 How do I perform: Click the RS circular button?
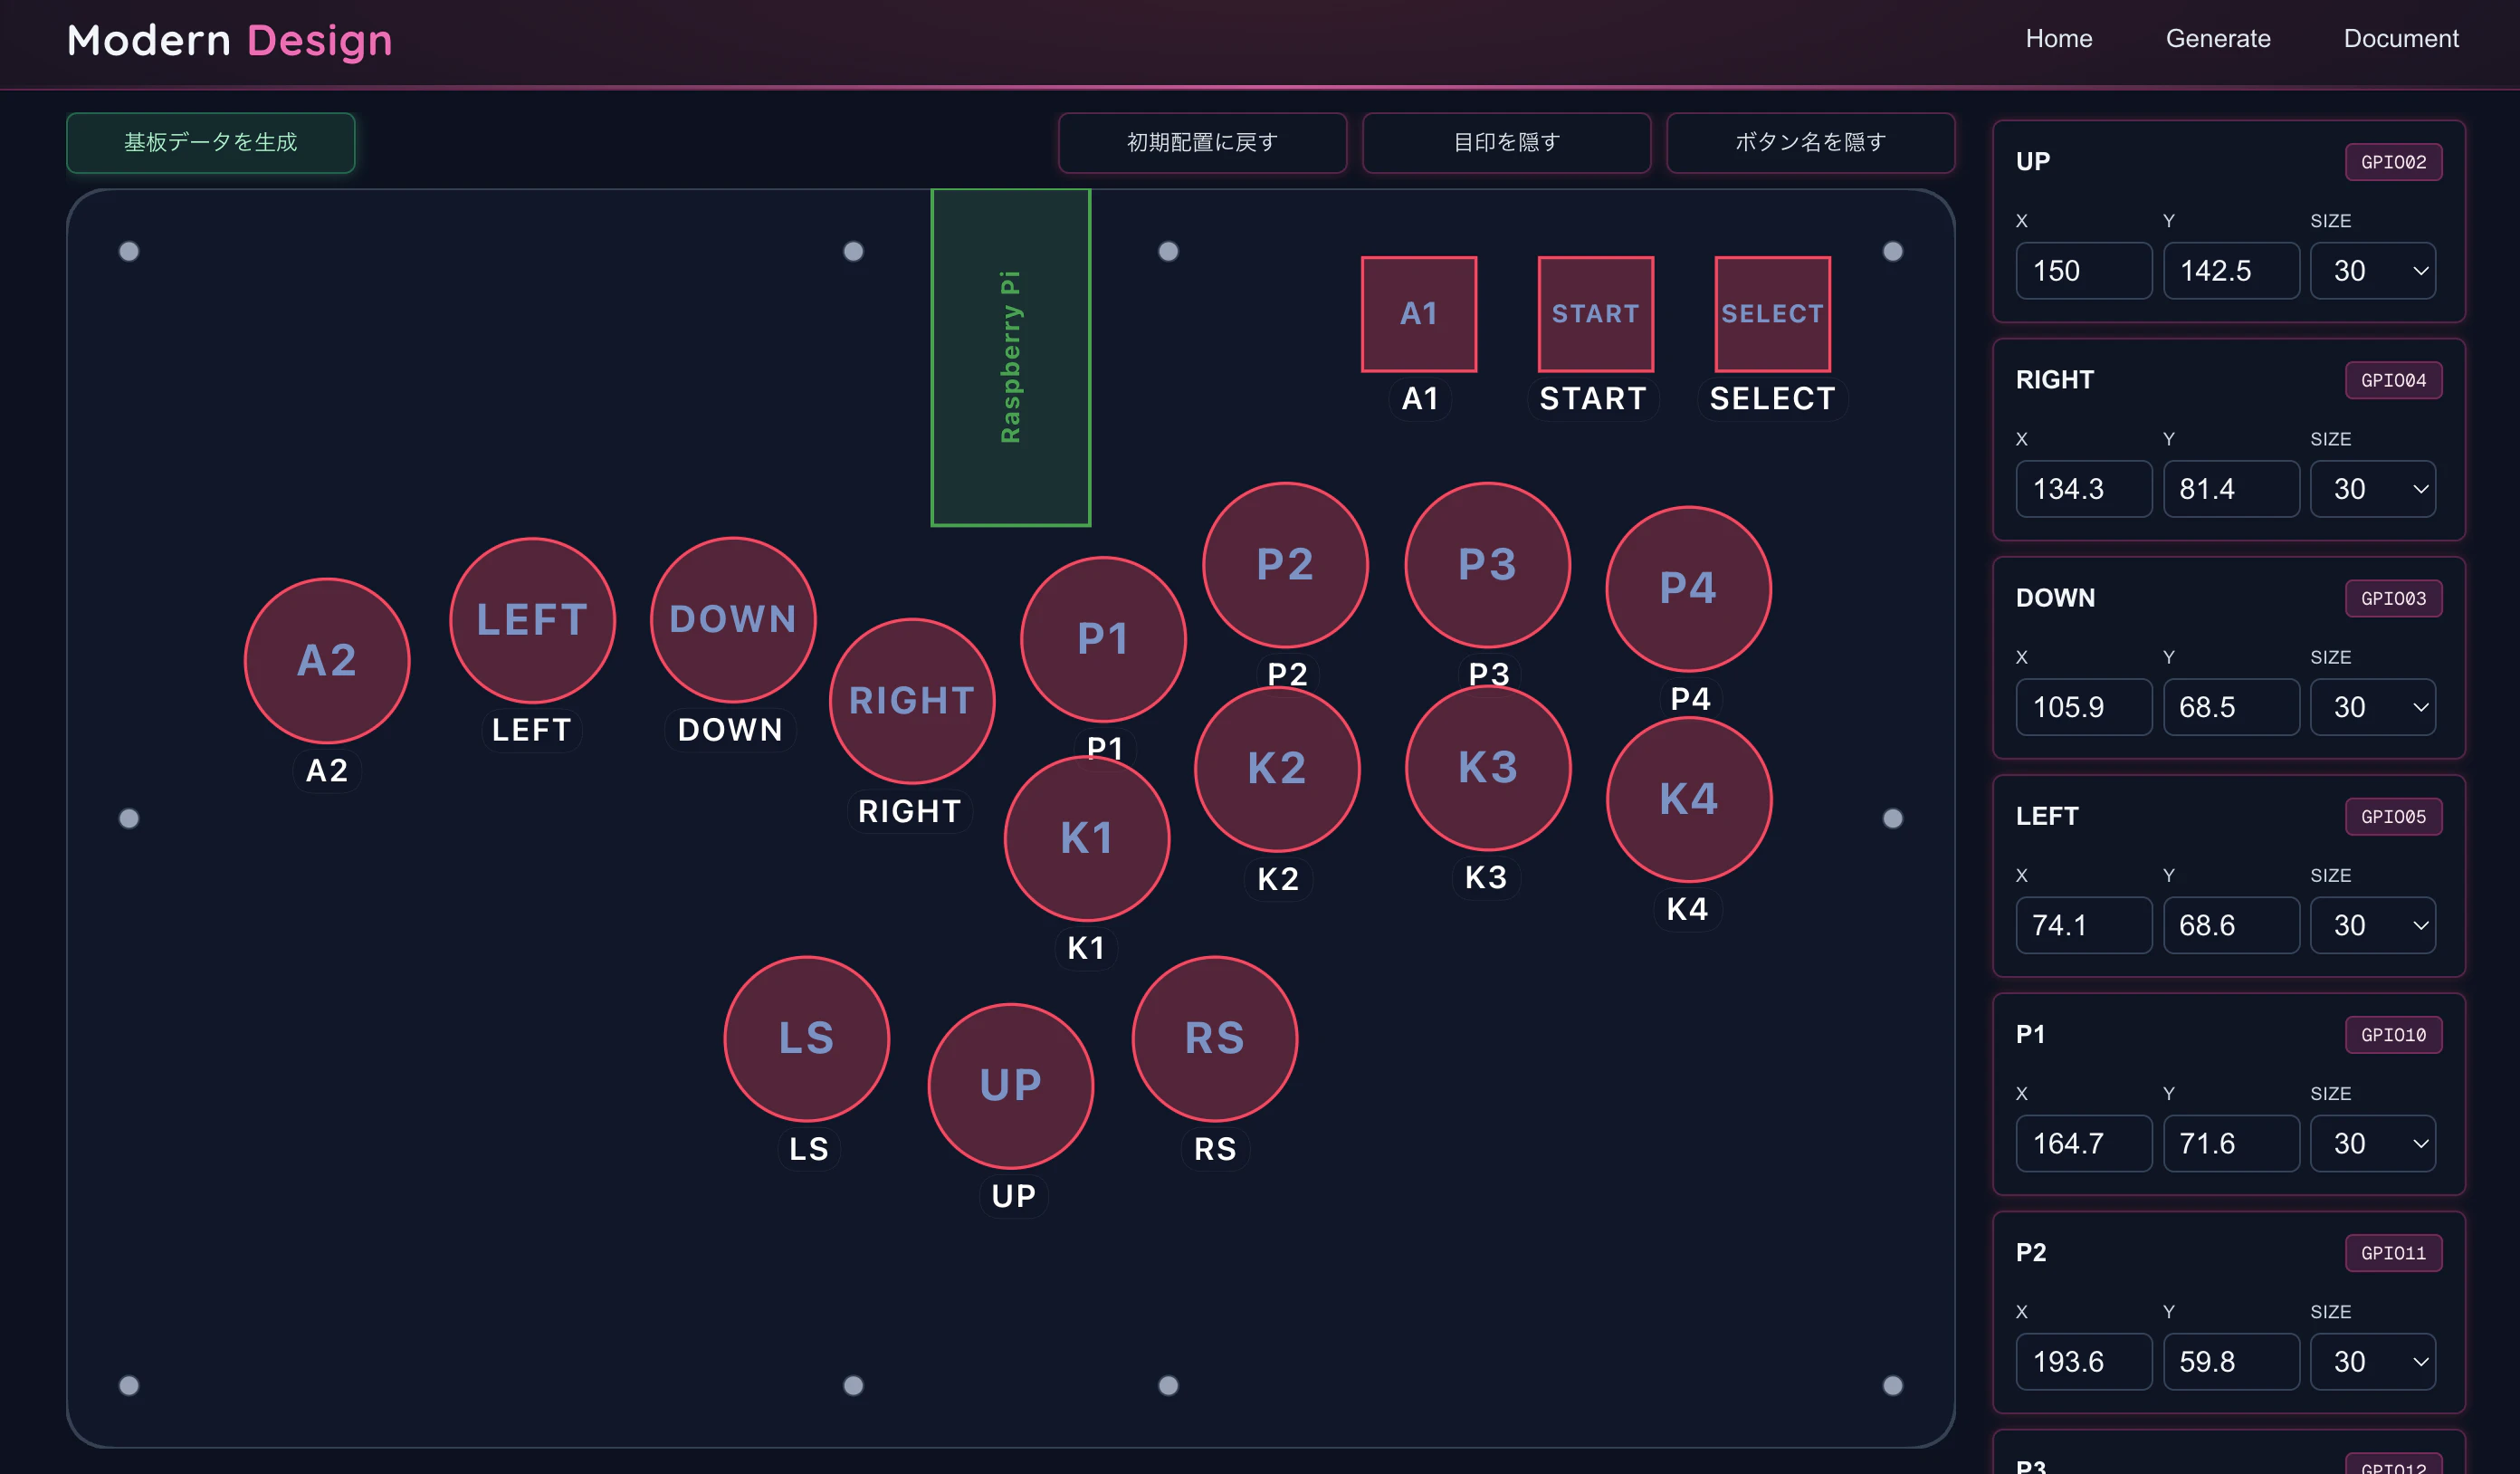pyautogui.click(x=1214, y=1038)
